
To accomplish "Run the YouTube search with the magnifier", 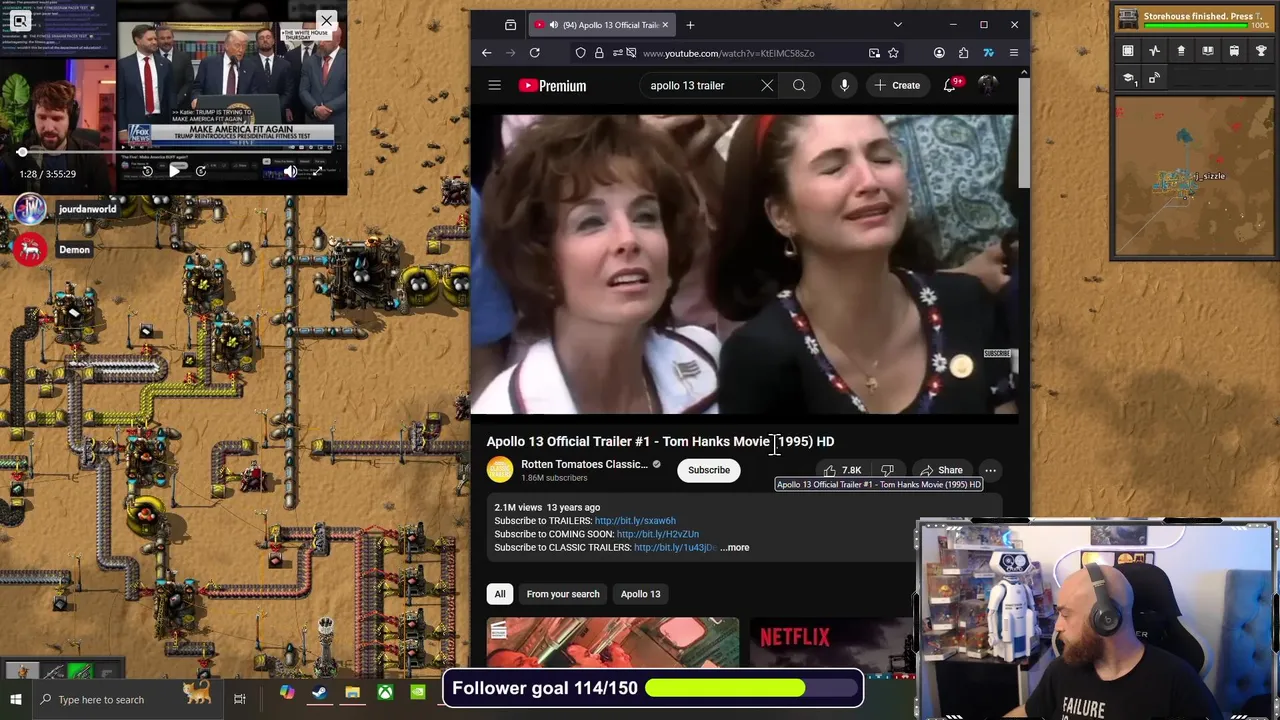I will [x=799, y=86].
